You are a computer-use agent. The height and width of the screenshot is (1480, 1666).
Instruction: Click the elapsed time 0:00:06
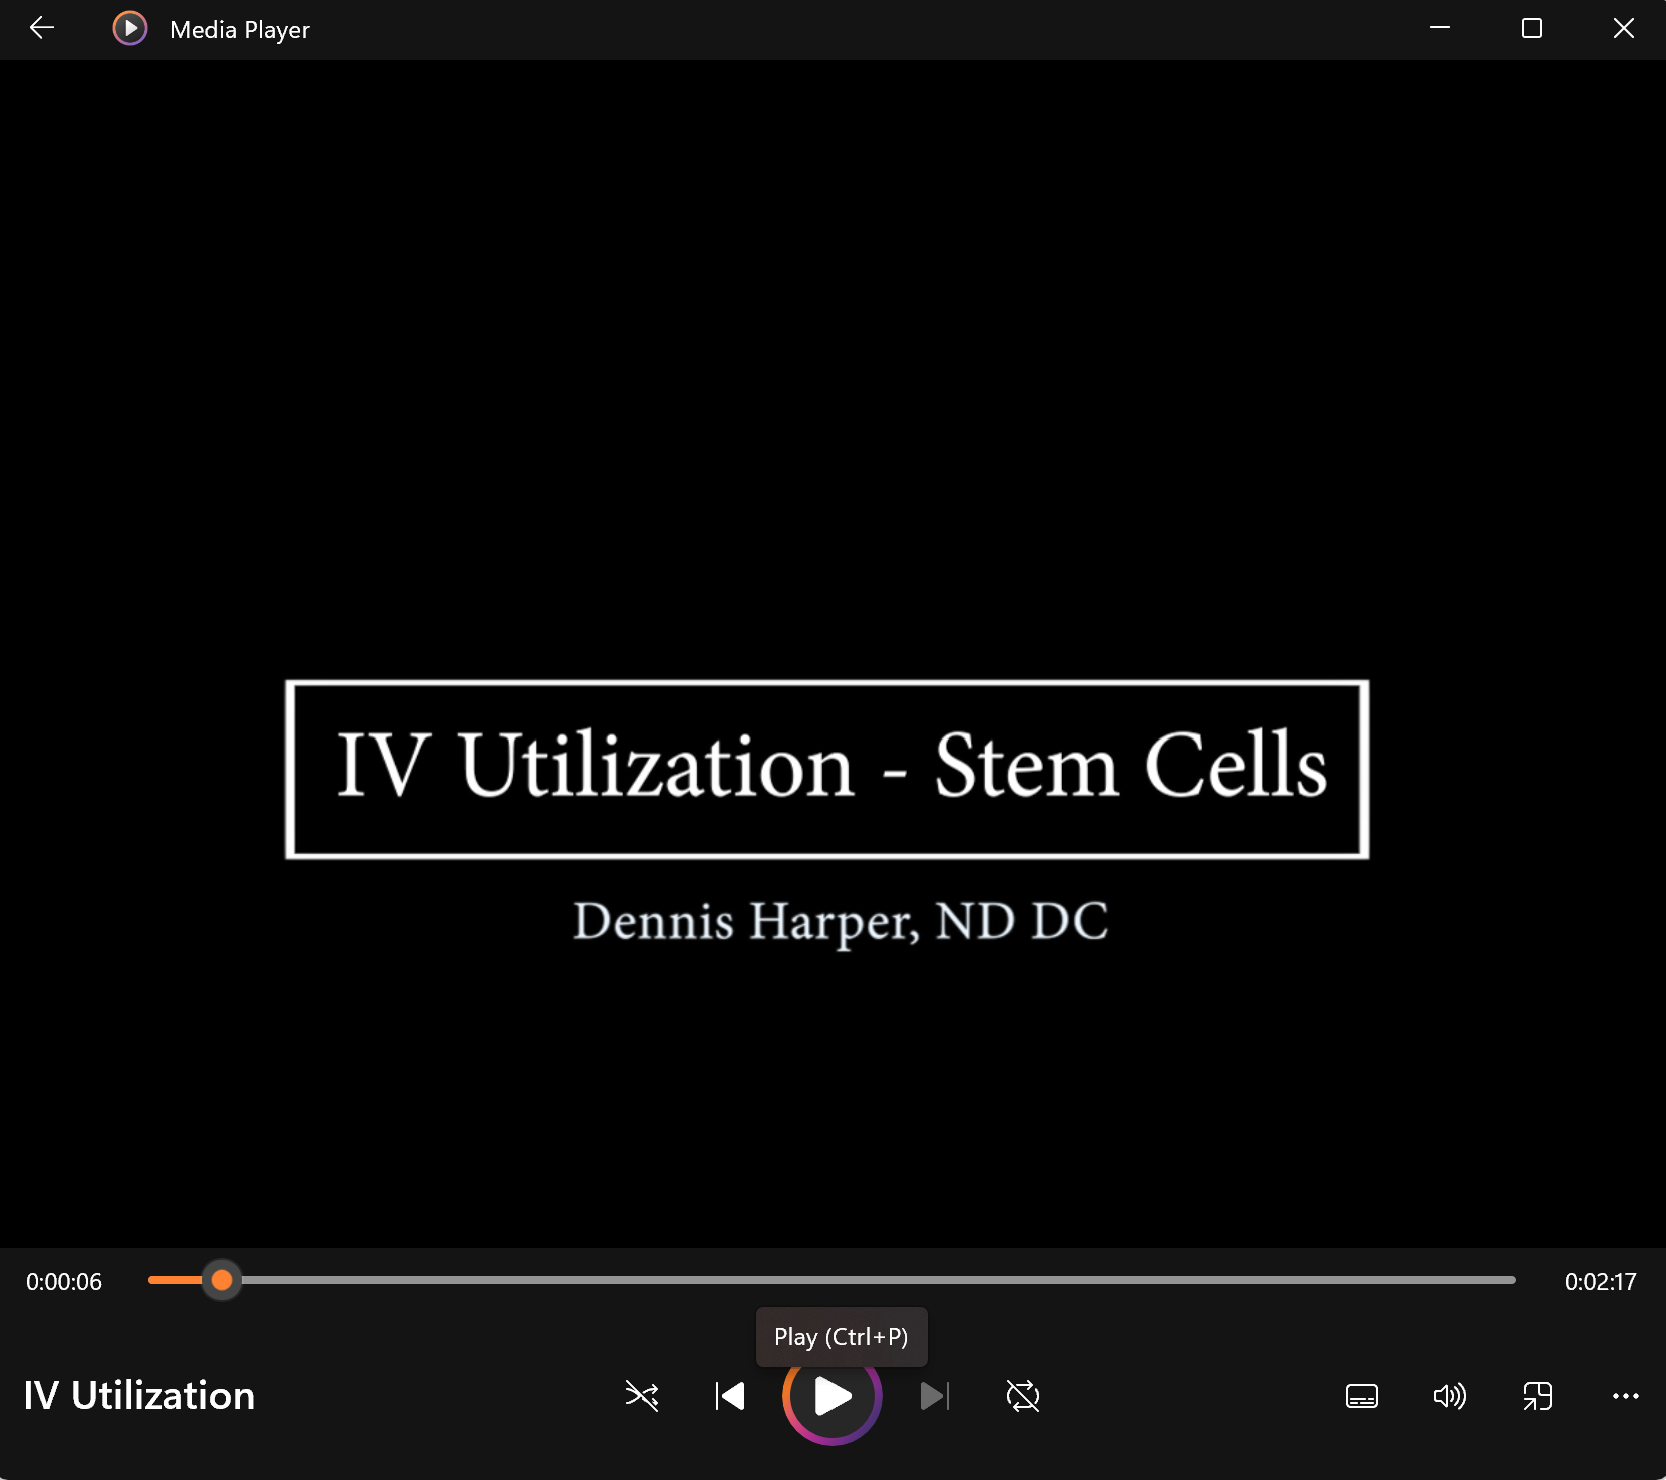click(63, 1281)
